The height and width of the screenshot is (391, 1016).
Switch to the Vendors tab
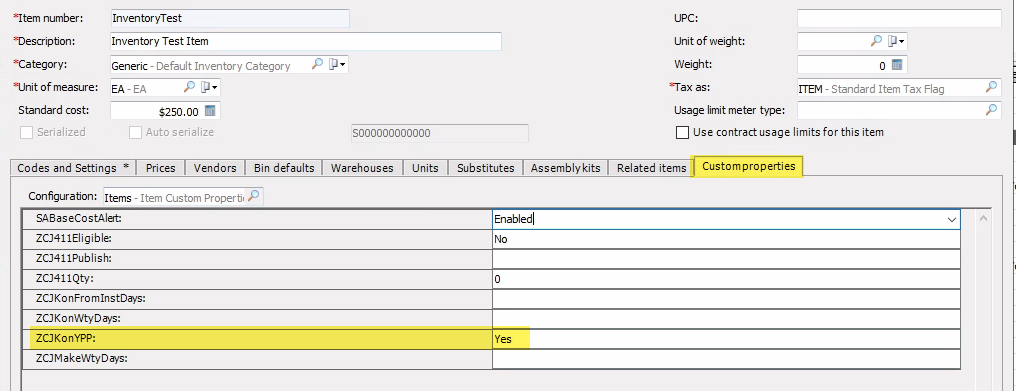pyautogui.click(x=215, y=168)
